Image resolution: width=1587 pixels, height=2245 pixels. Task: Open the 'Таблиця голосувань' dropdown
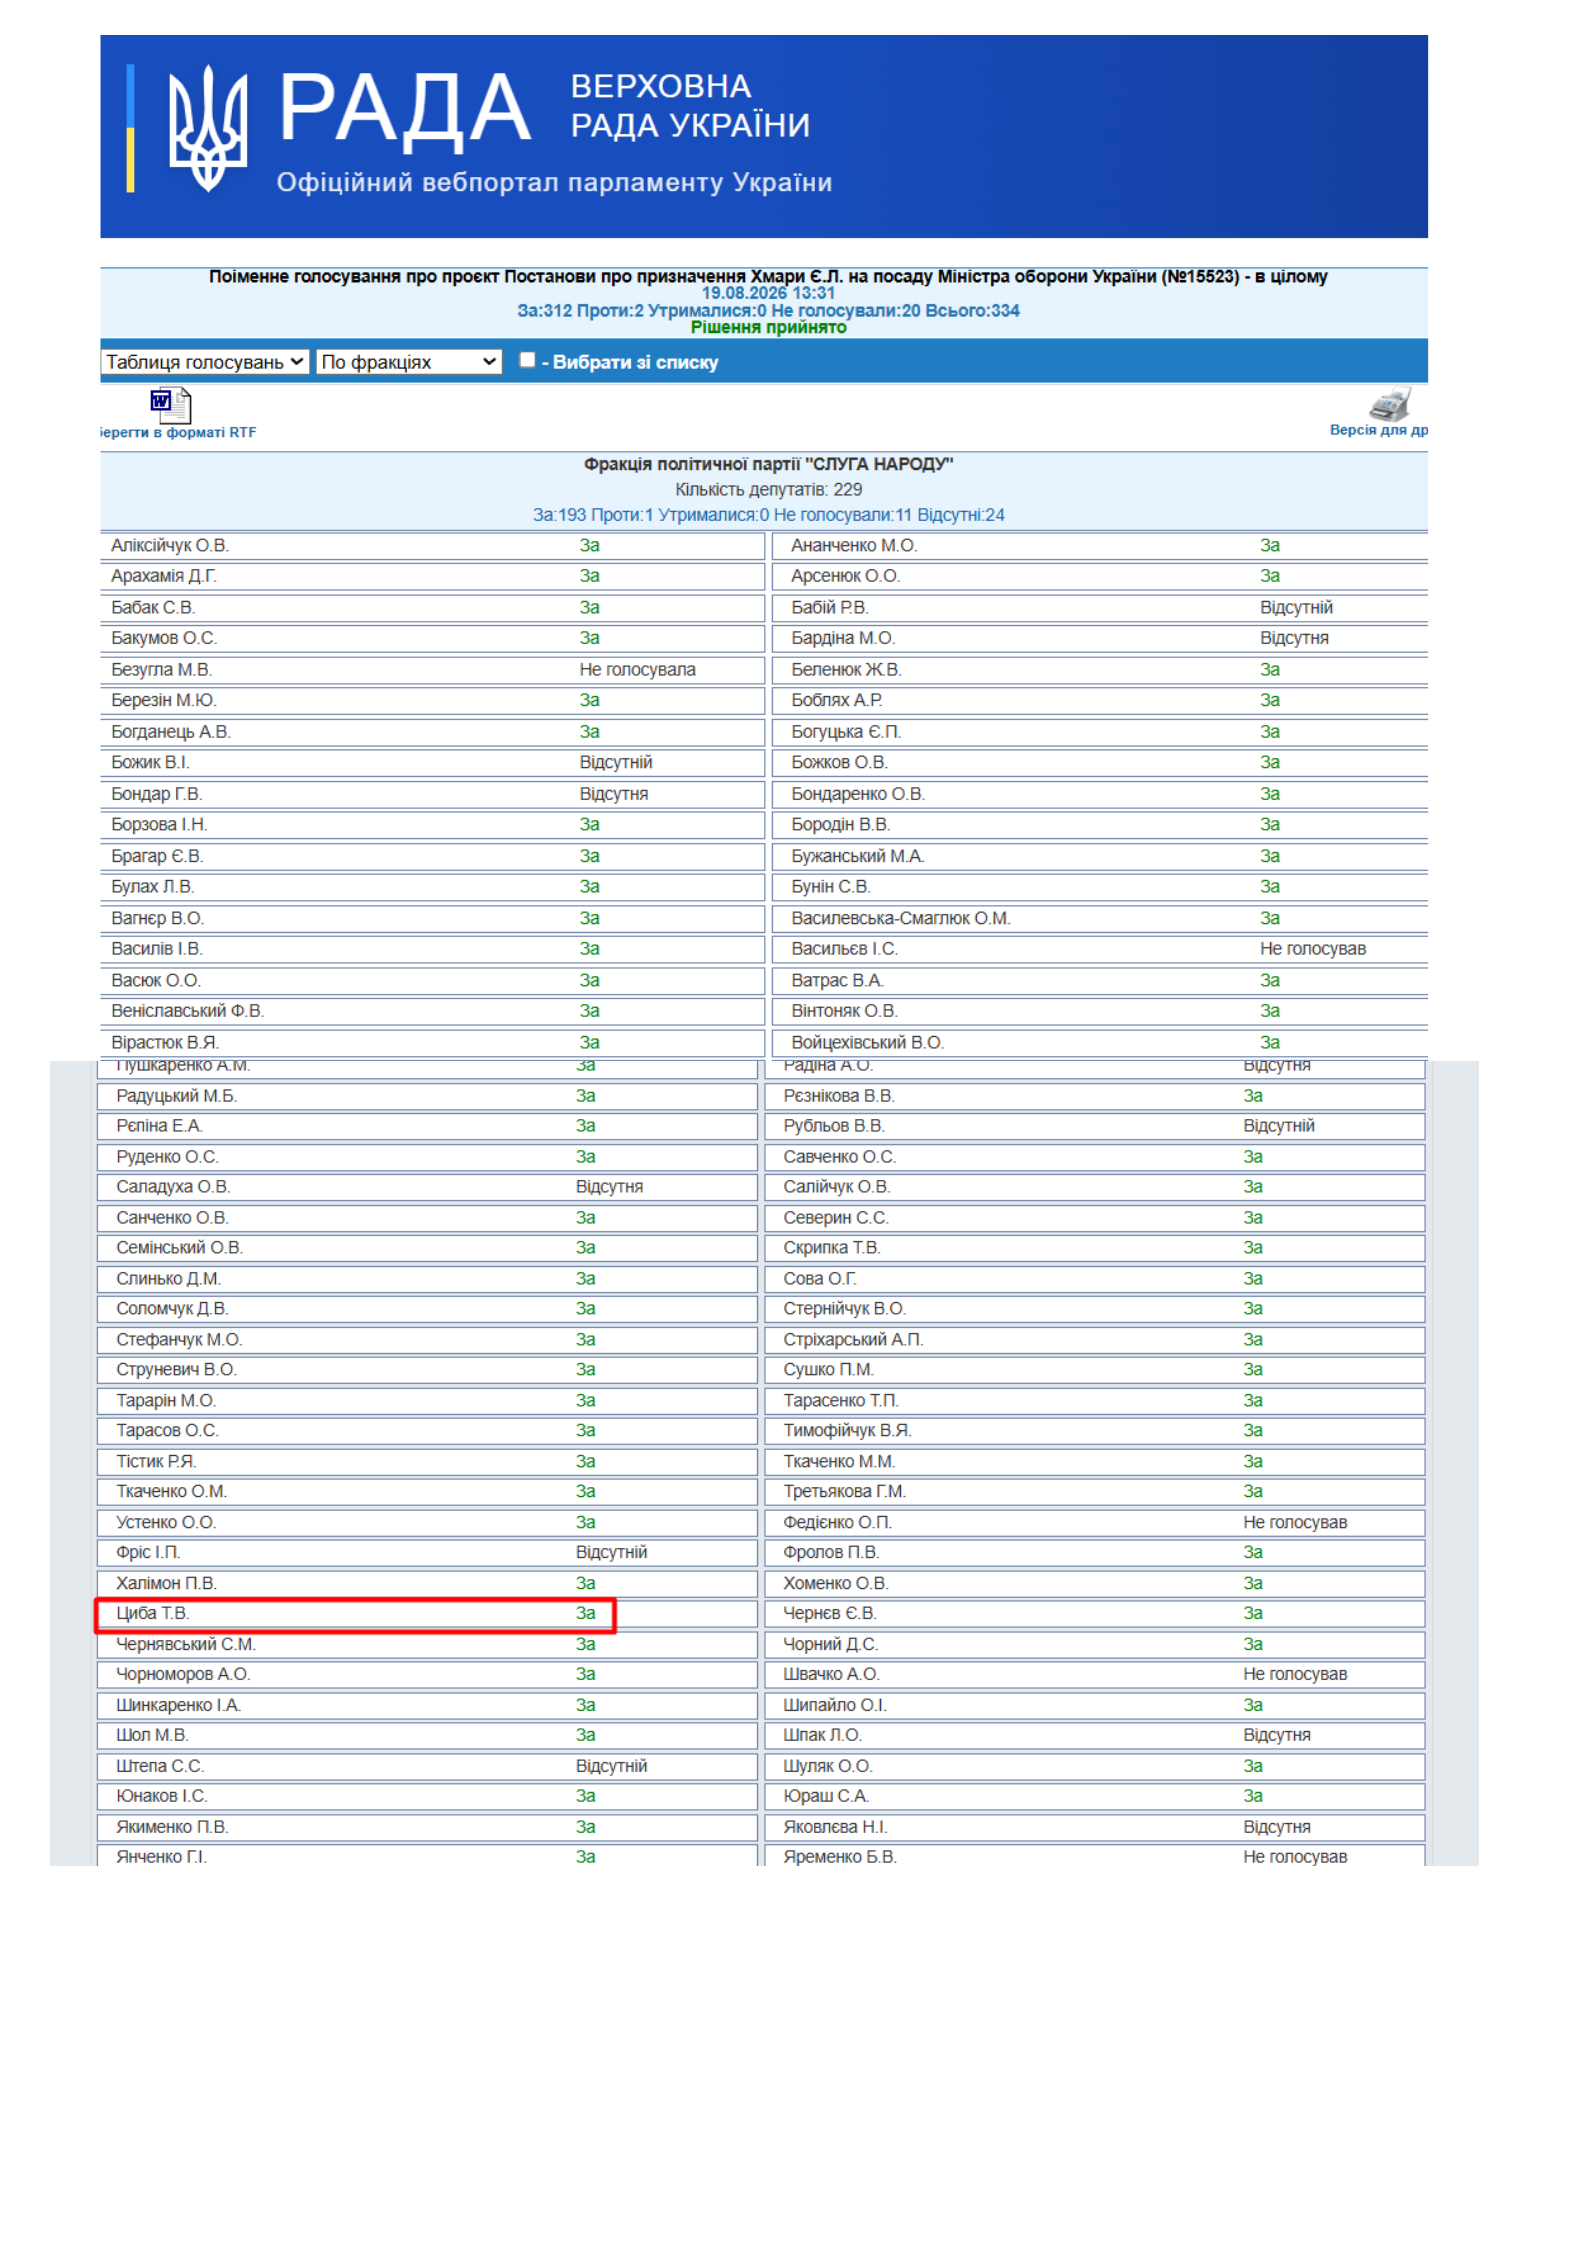coord(205,362)
